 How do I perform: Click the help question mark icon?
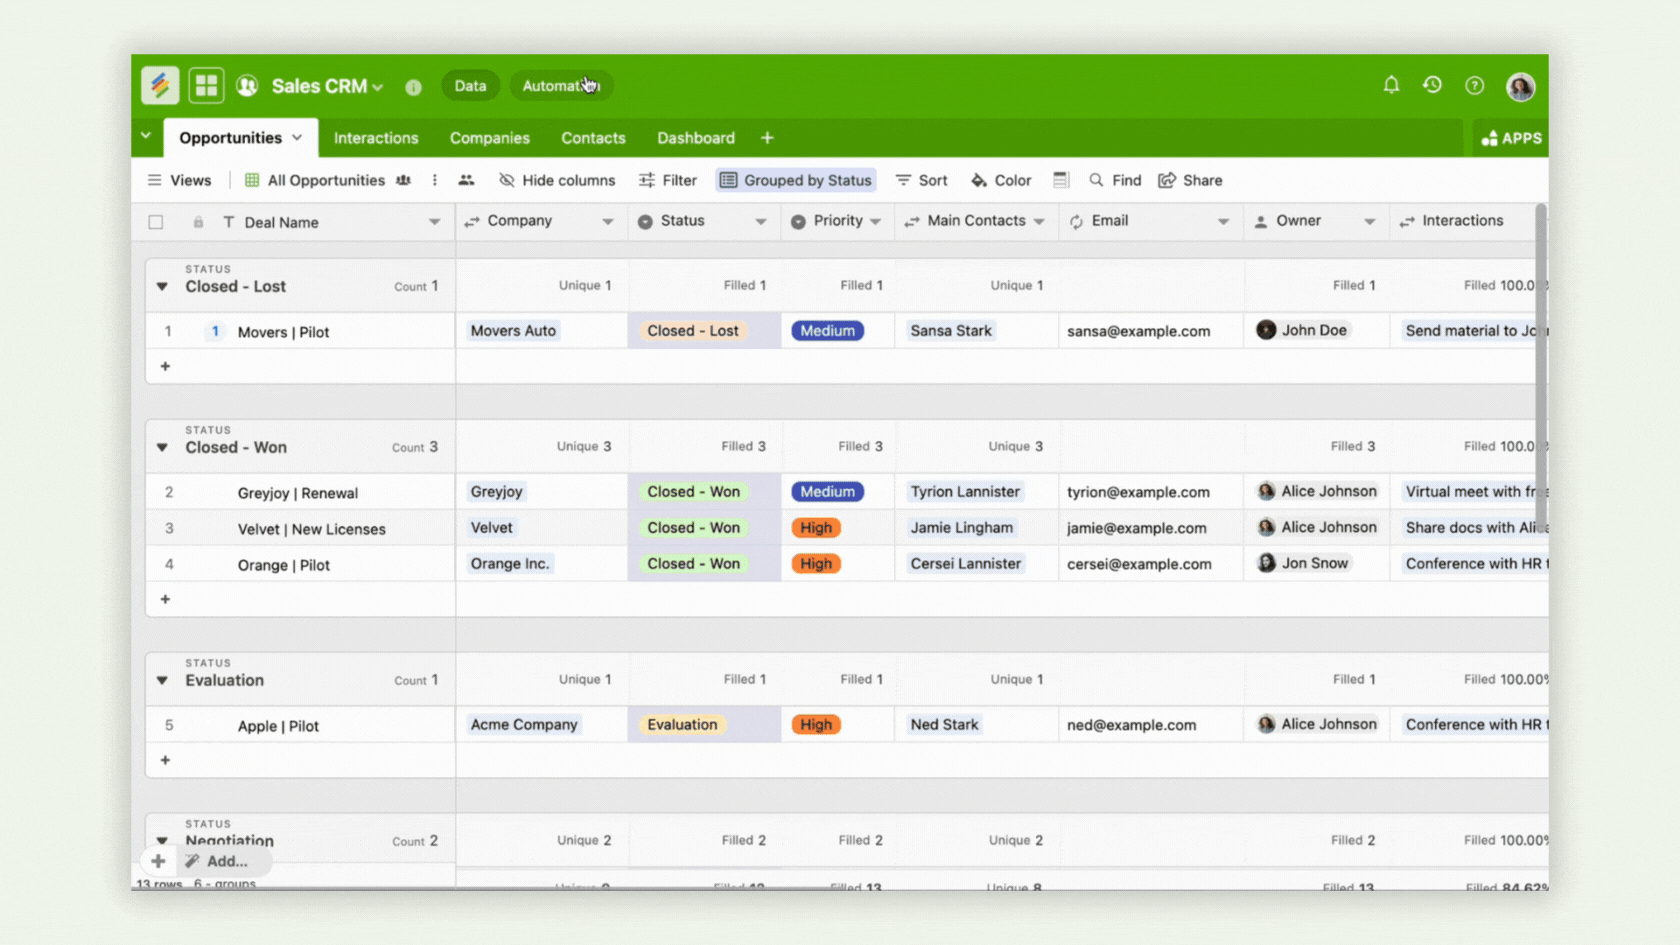[1474, 86]
